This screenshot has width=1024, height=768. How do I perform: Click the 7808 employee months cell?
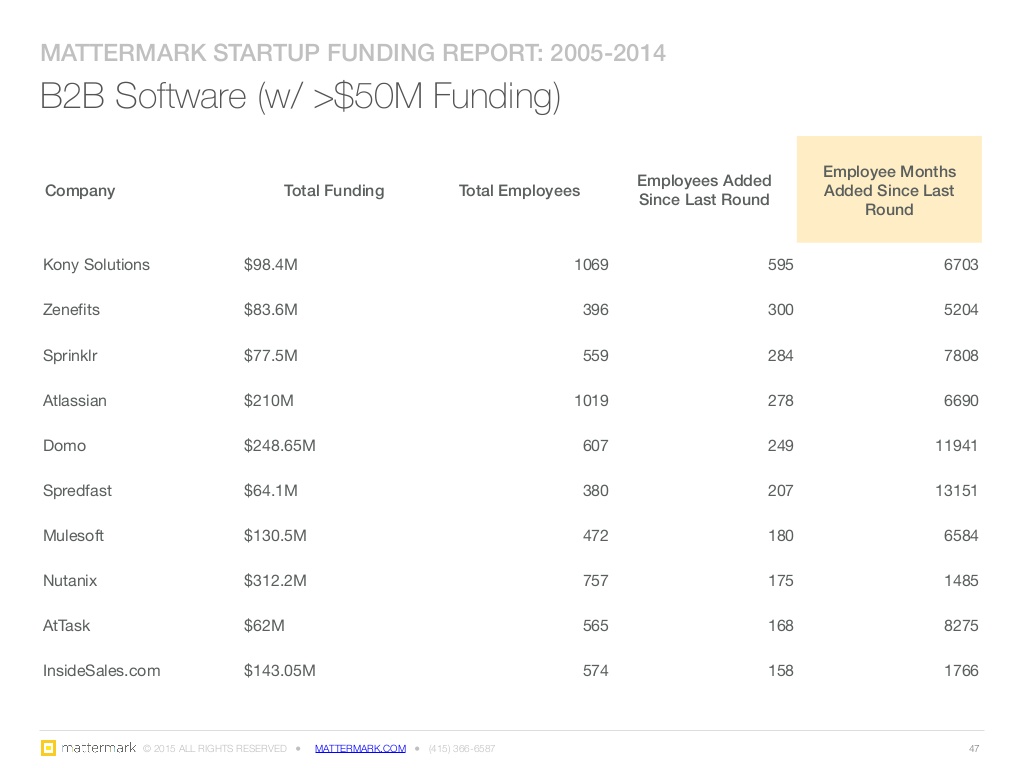tap(961, 355)
